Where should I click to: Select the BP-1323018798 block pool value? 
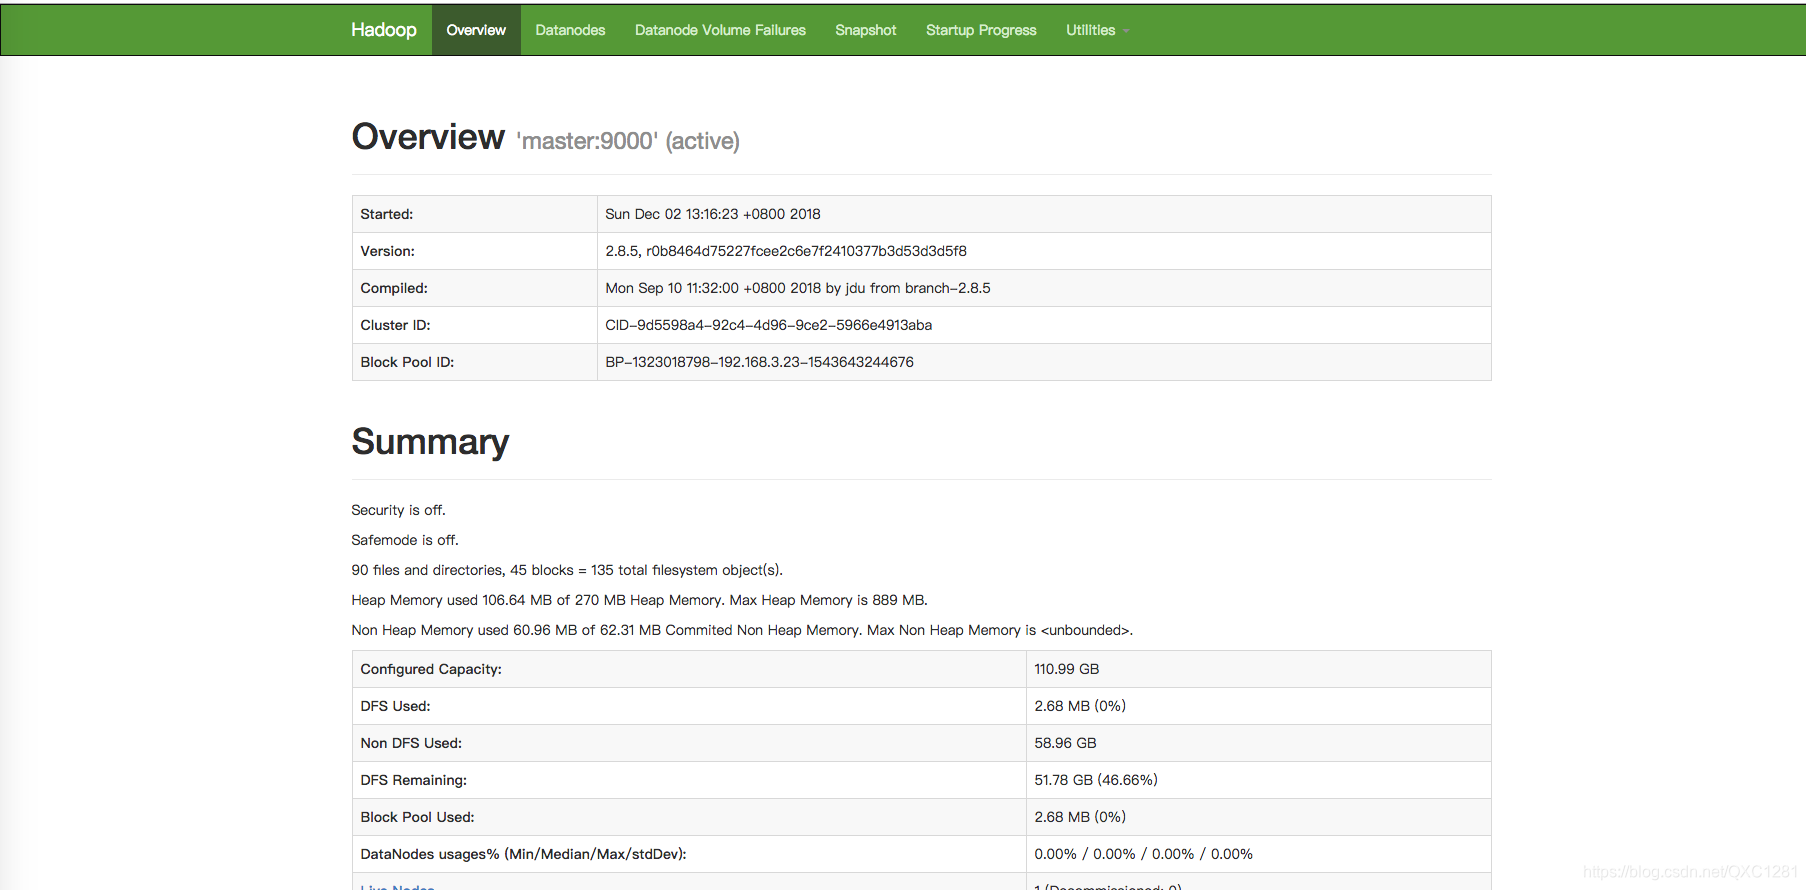759,362
